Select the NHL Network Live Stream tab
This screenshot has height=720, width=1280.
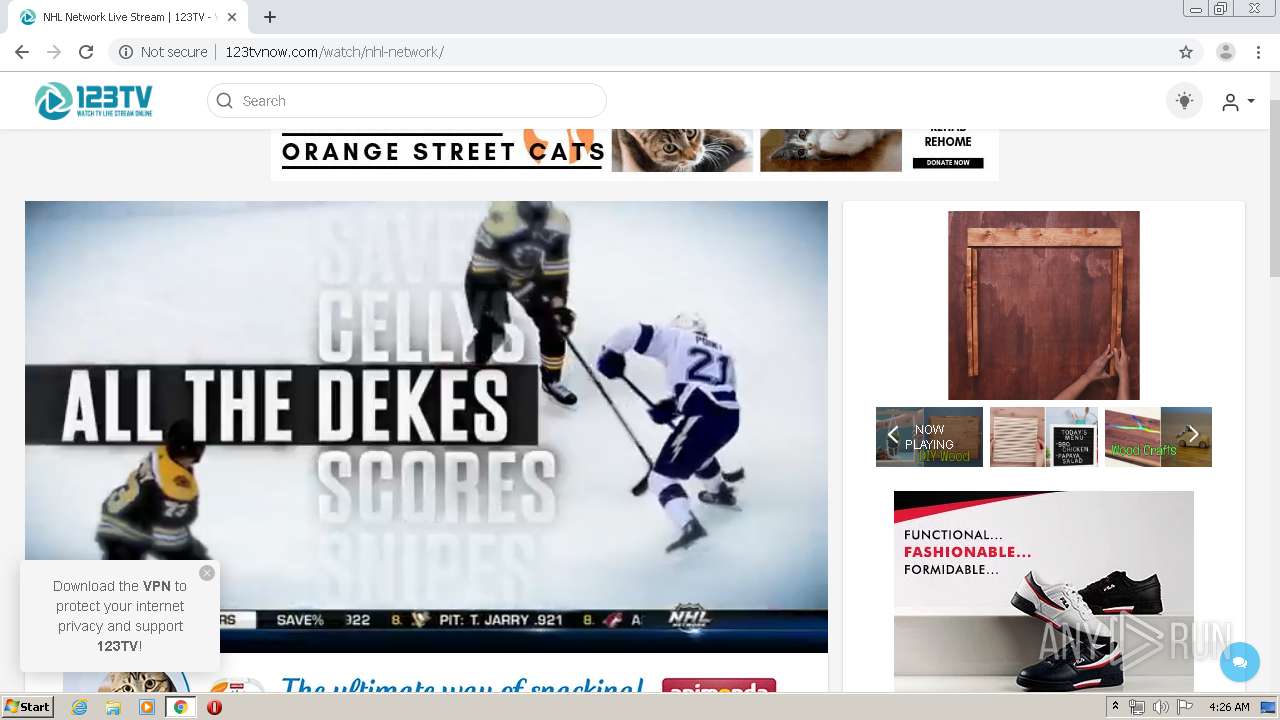point(127,17)
